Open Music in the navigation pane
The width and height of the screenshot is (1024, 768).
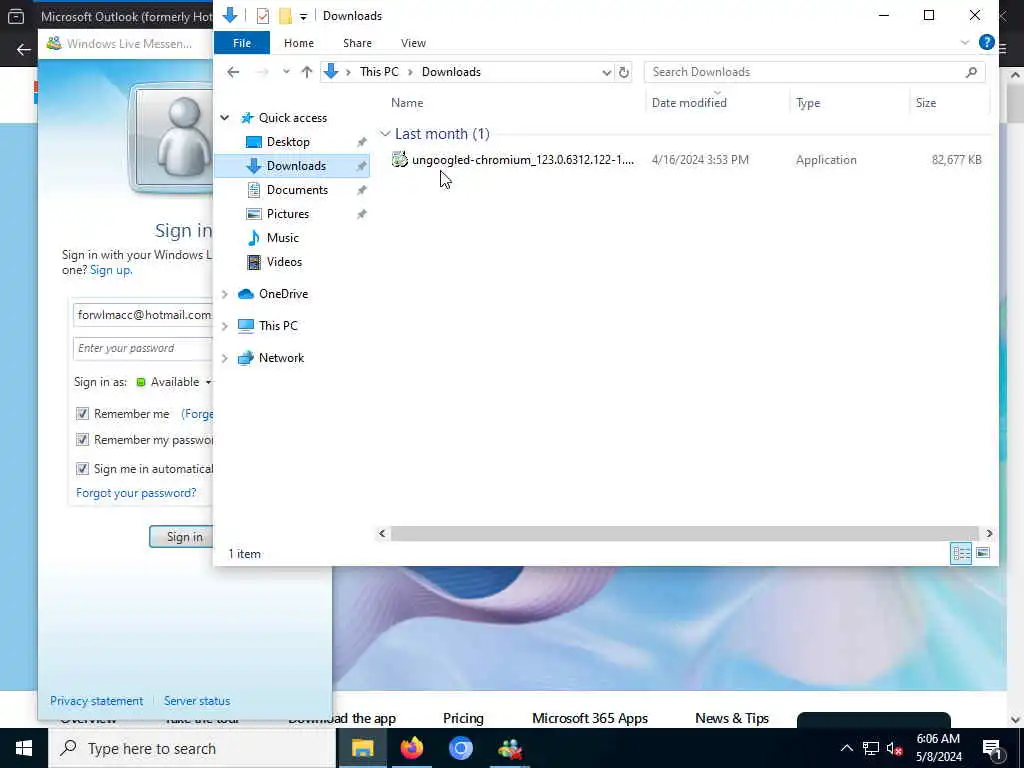click(282, 238)
